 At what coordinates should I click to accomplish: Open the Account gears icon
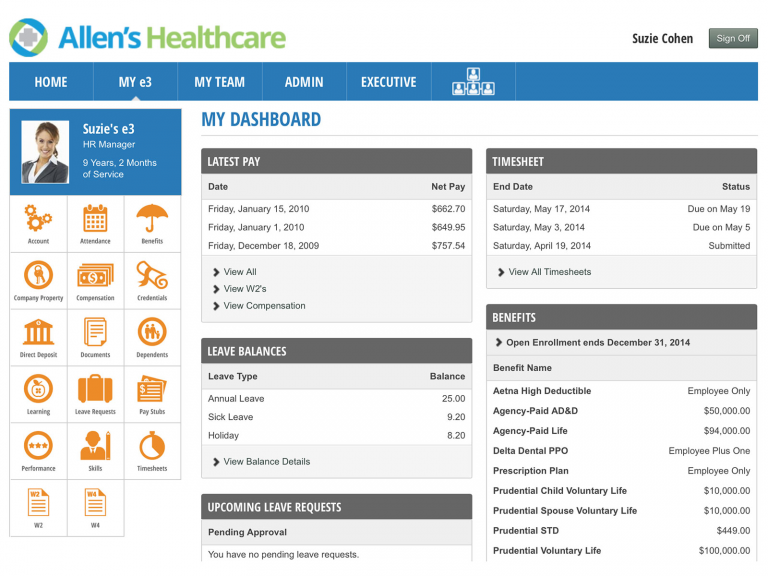pos(38,219)
